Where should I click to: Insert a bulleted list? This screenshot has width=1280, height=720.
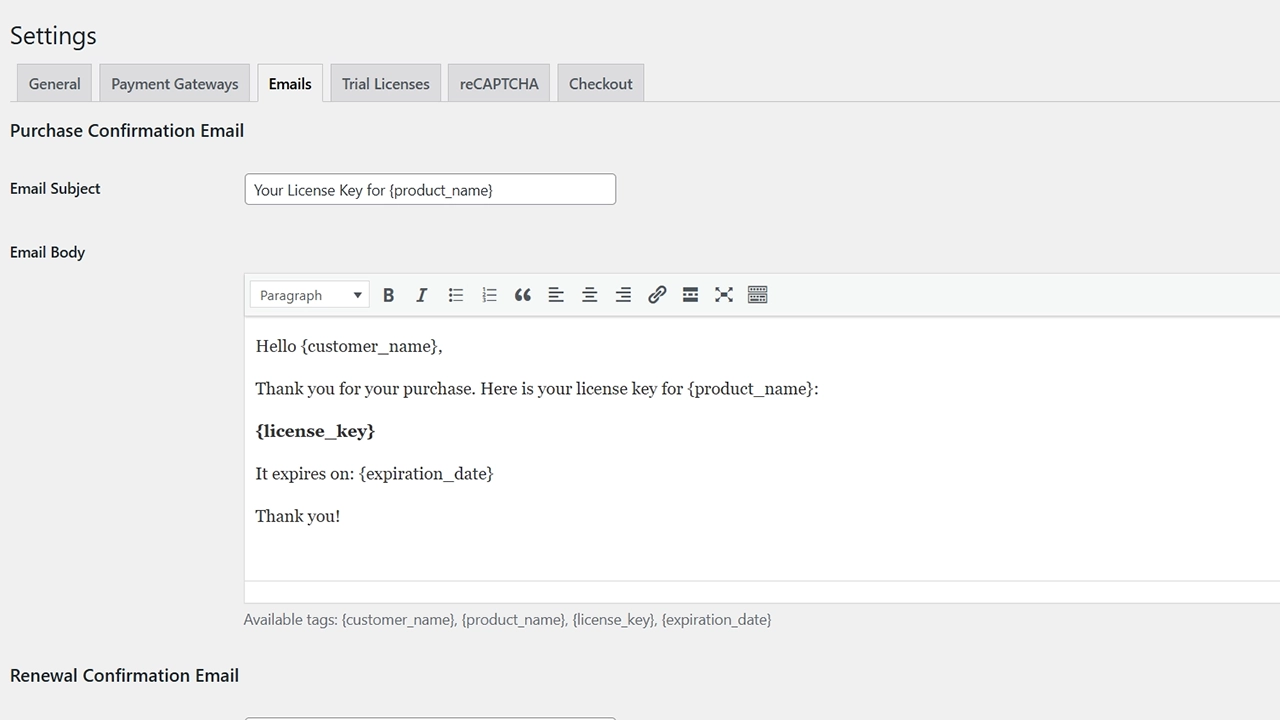[x=456, y=295]
